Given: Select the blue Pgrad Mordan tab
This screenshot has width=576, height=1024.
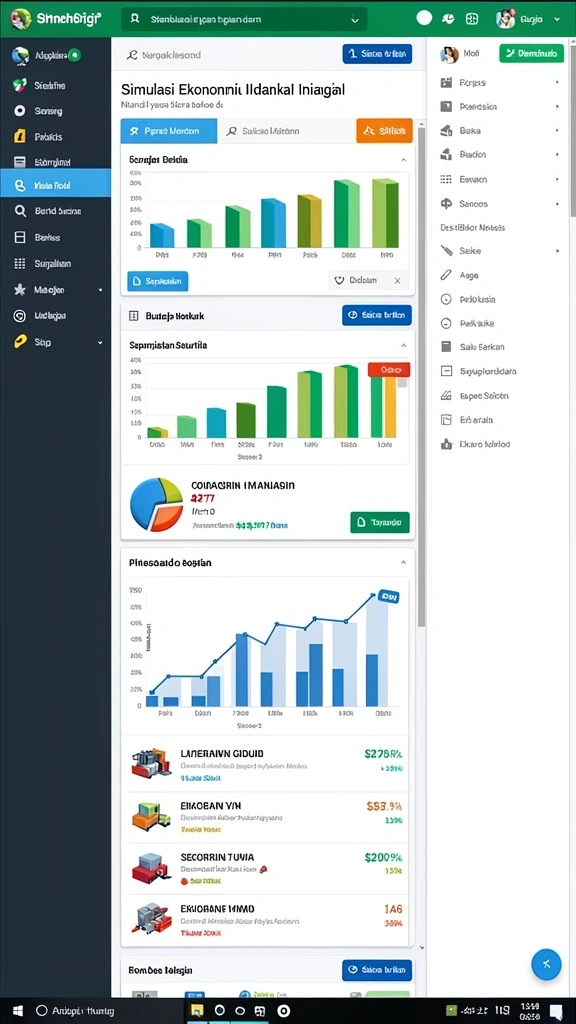Looking at the screenshot, I should tap(169, 131).
